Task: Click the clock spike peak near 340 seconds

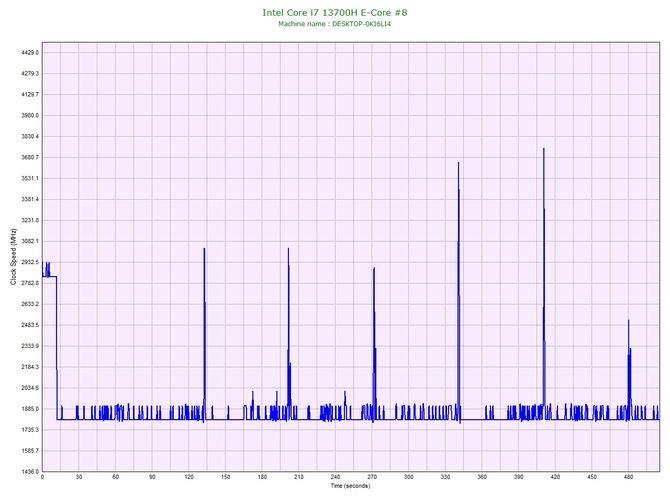Action: click(x=458, y=163)
